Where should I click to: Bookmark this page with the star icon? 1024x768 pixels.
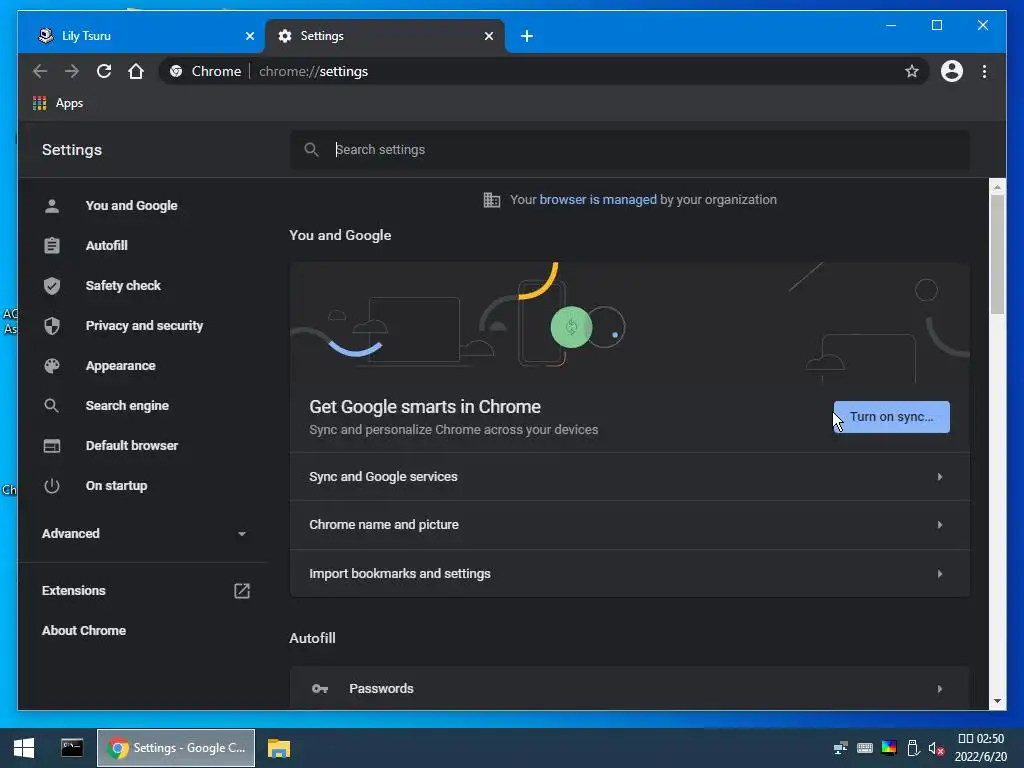point(912,71)
